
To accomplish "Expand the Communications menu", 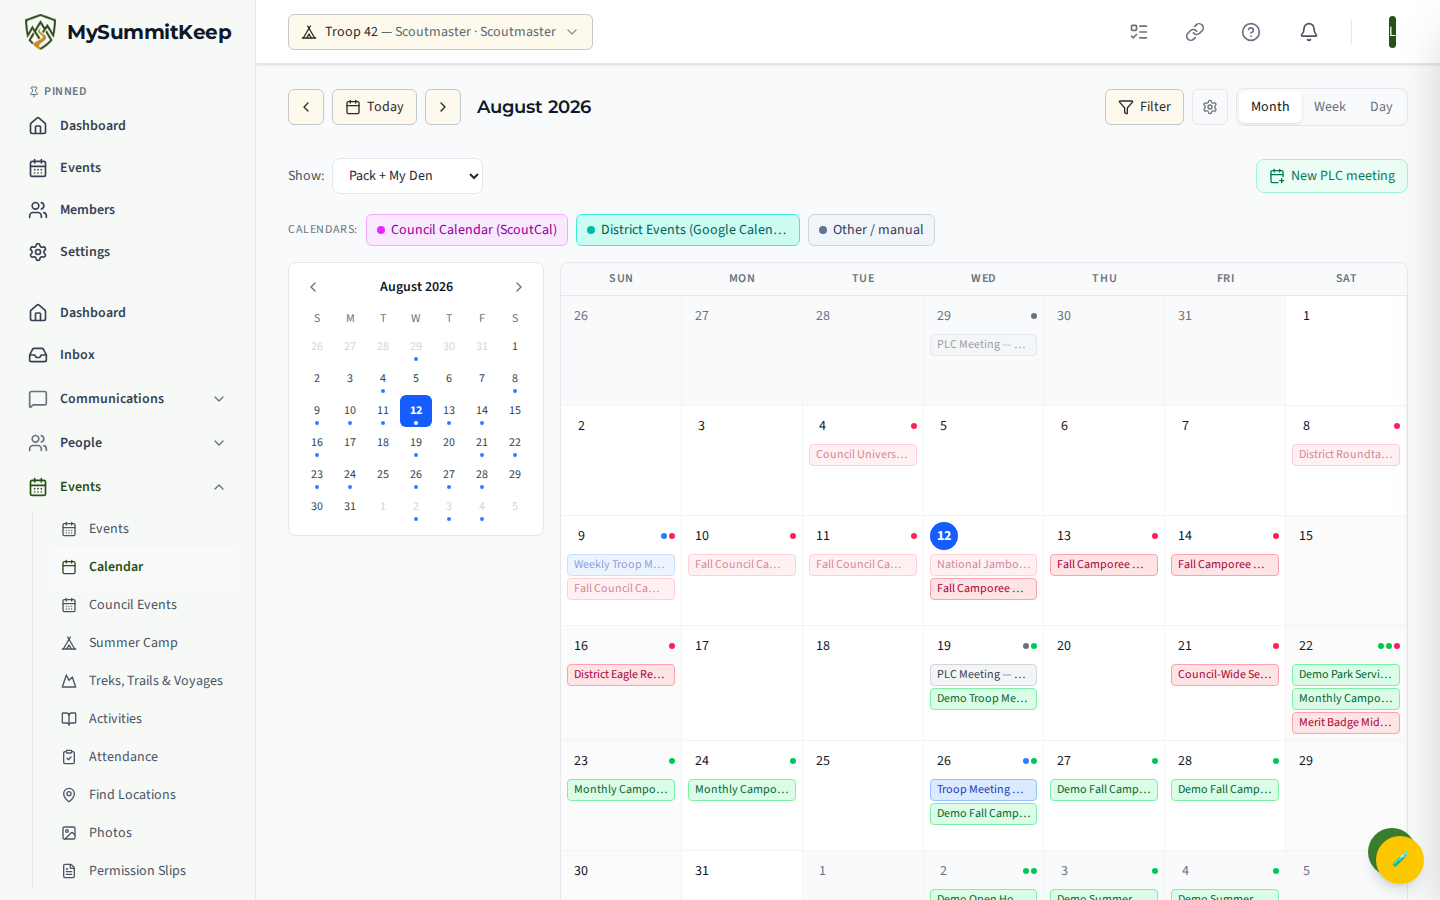I will point(128,399).
